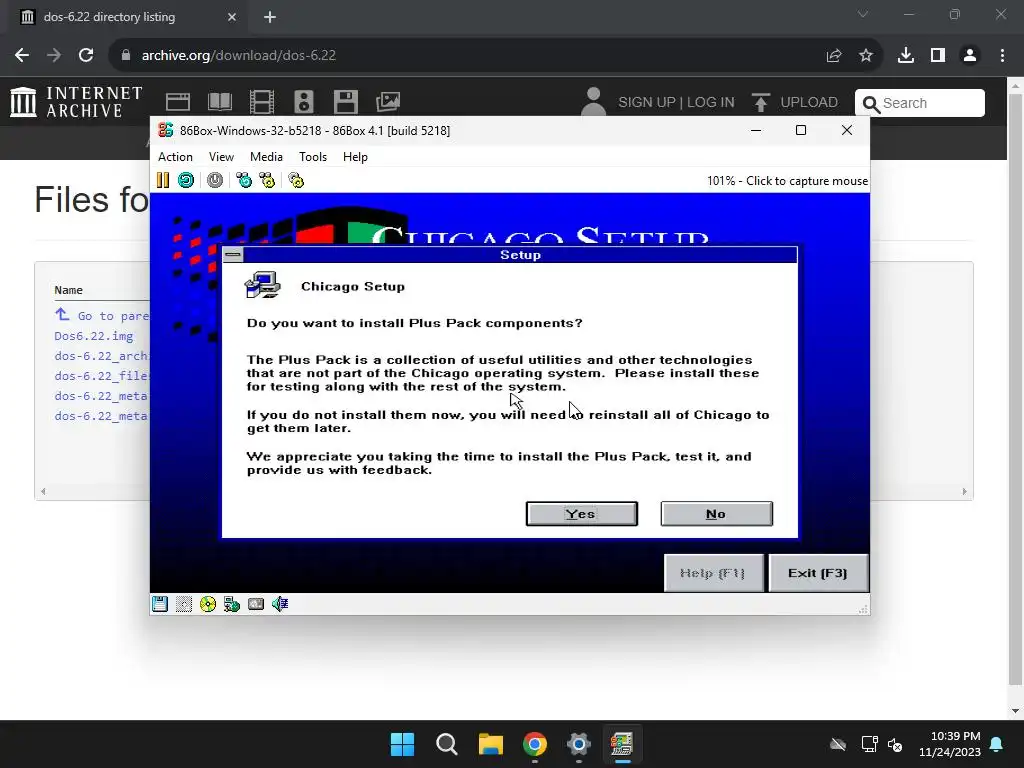Open Internet Archive video film icon
The height and width of the screenshot is (768, 1024).
(x=262, y=102)
